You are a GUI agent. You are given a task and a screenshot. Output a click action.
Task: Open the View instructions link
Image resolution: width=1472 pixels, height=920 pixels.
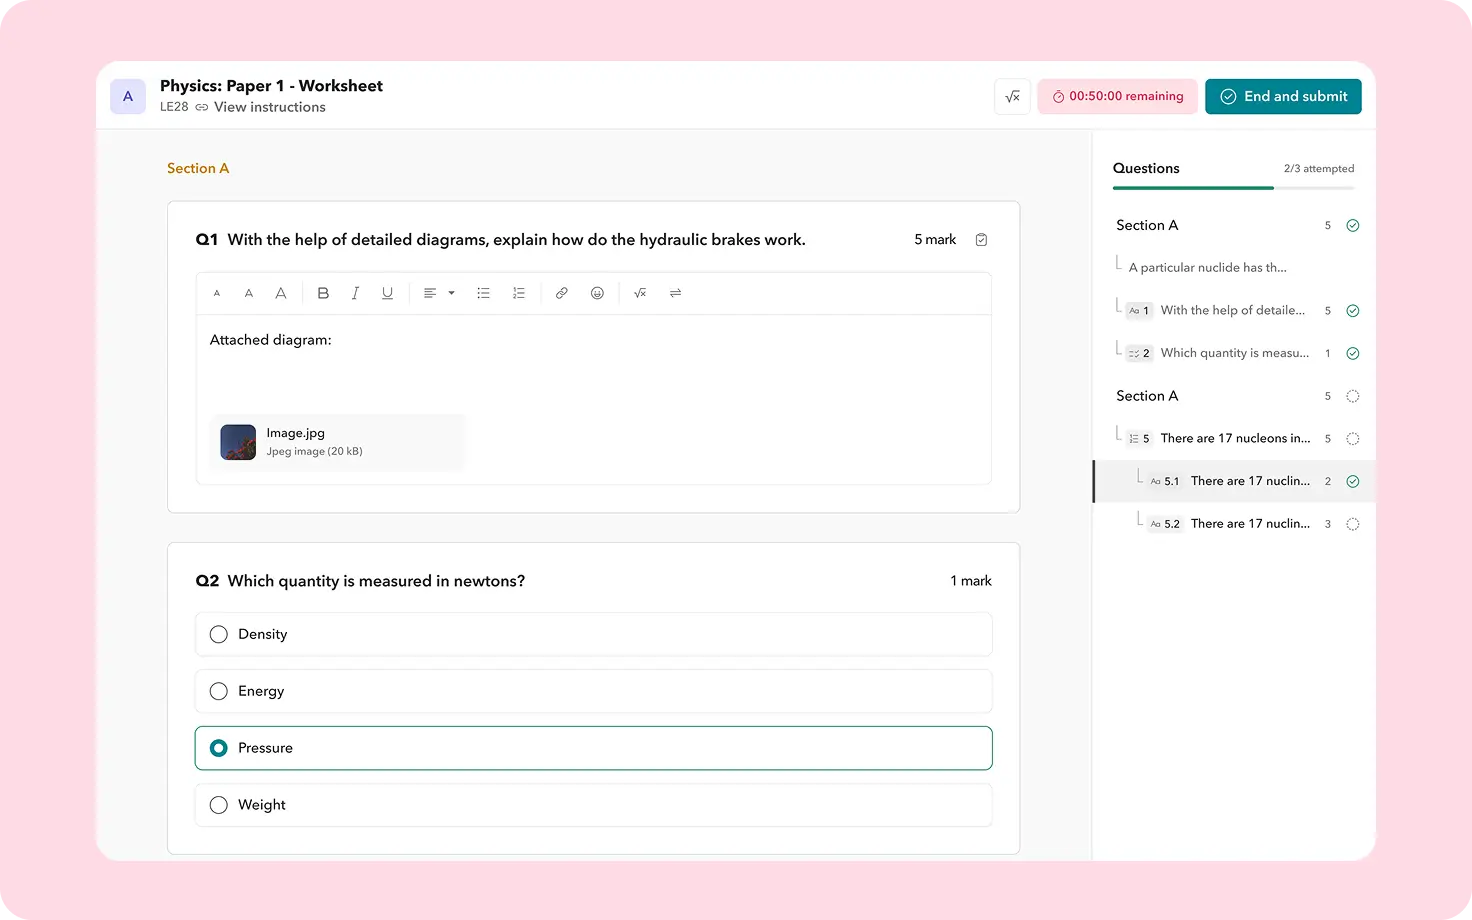270,107
